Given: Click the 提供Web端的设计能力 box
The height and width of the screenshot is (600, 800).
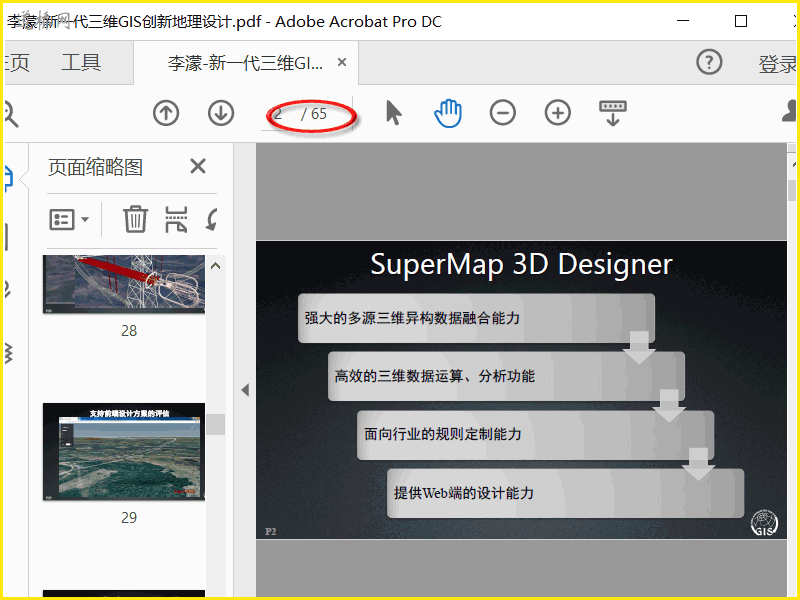Looking at the screenshot, I should tap(565, 493).
